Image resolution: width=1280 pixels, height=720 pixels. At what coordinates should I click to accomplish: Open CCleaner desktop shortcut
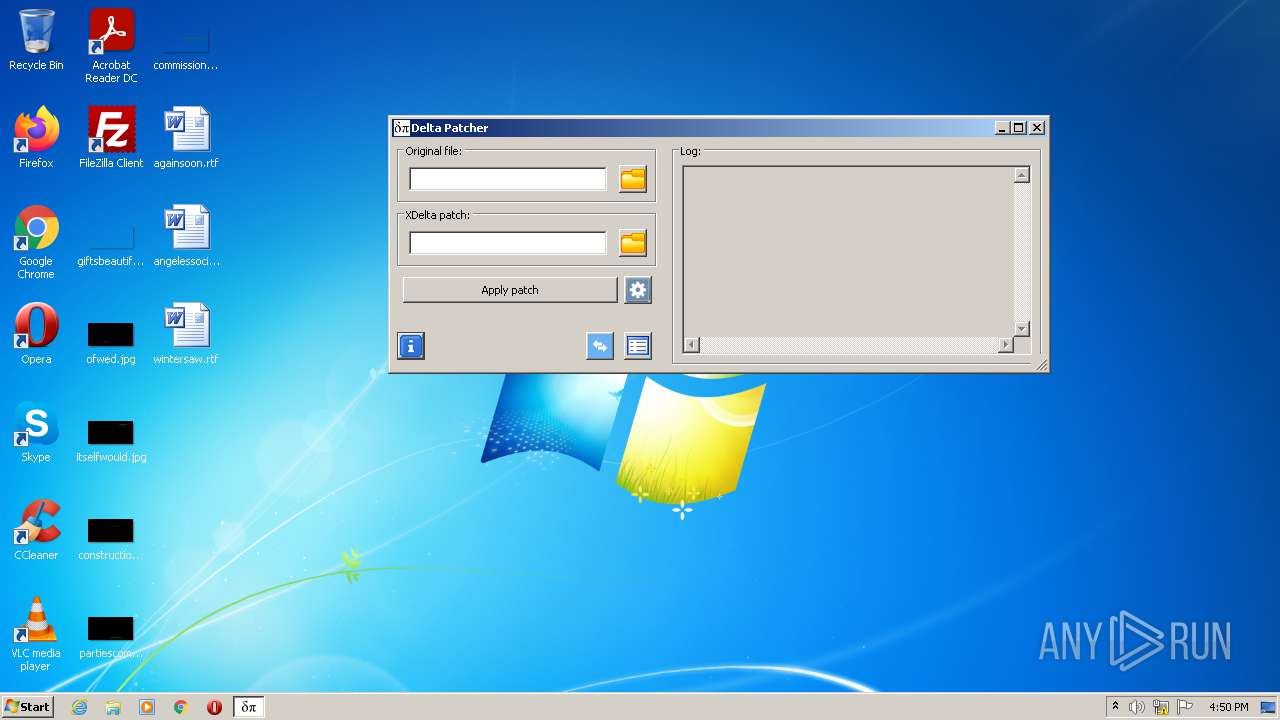click(36, 530)
